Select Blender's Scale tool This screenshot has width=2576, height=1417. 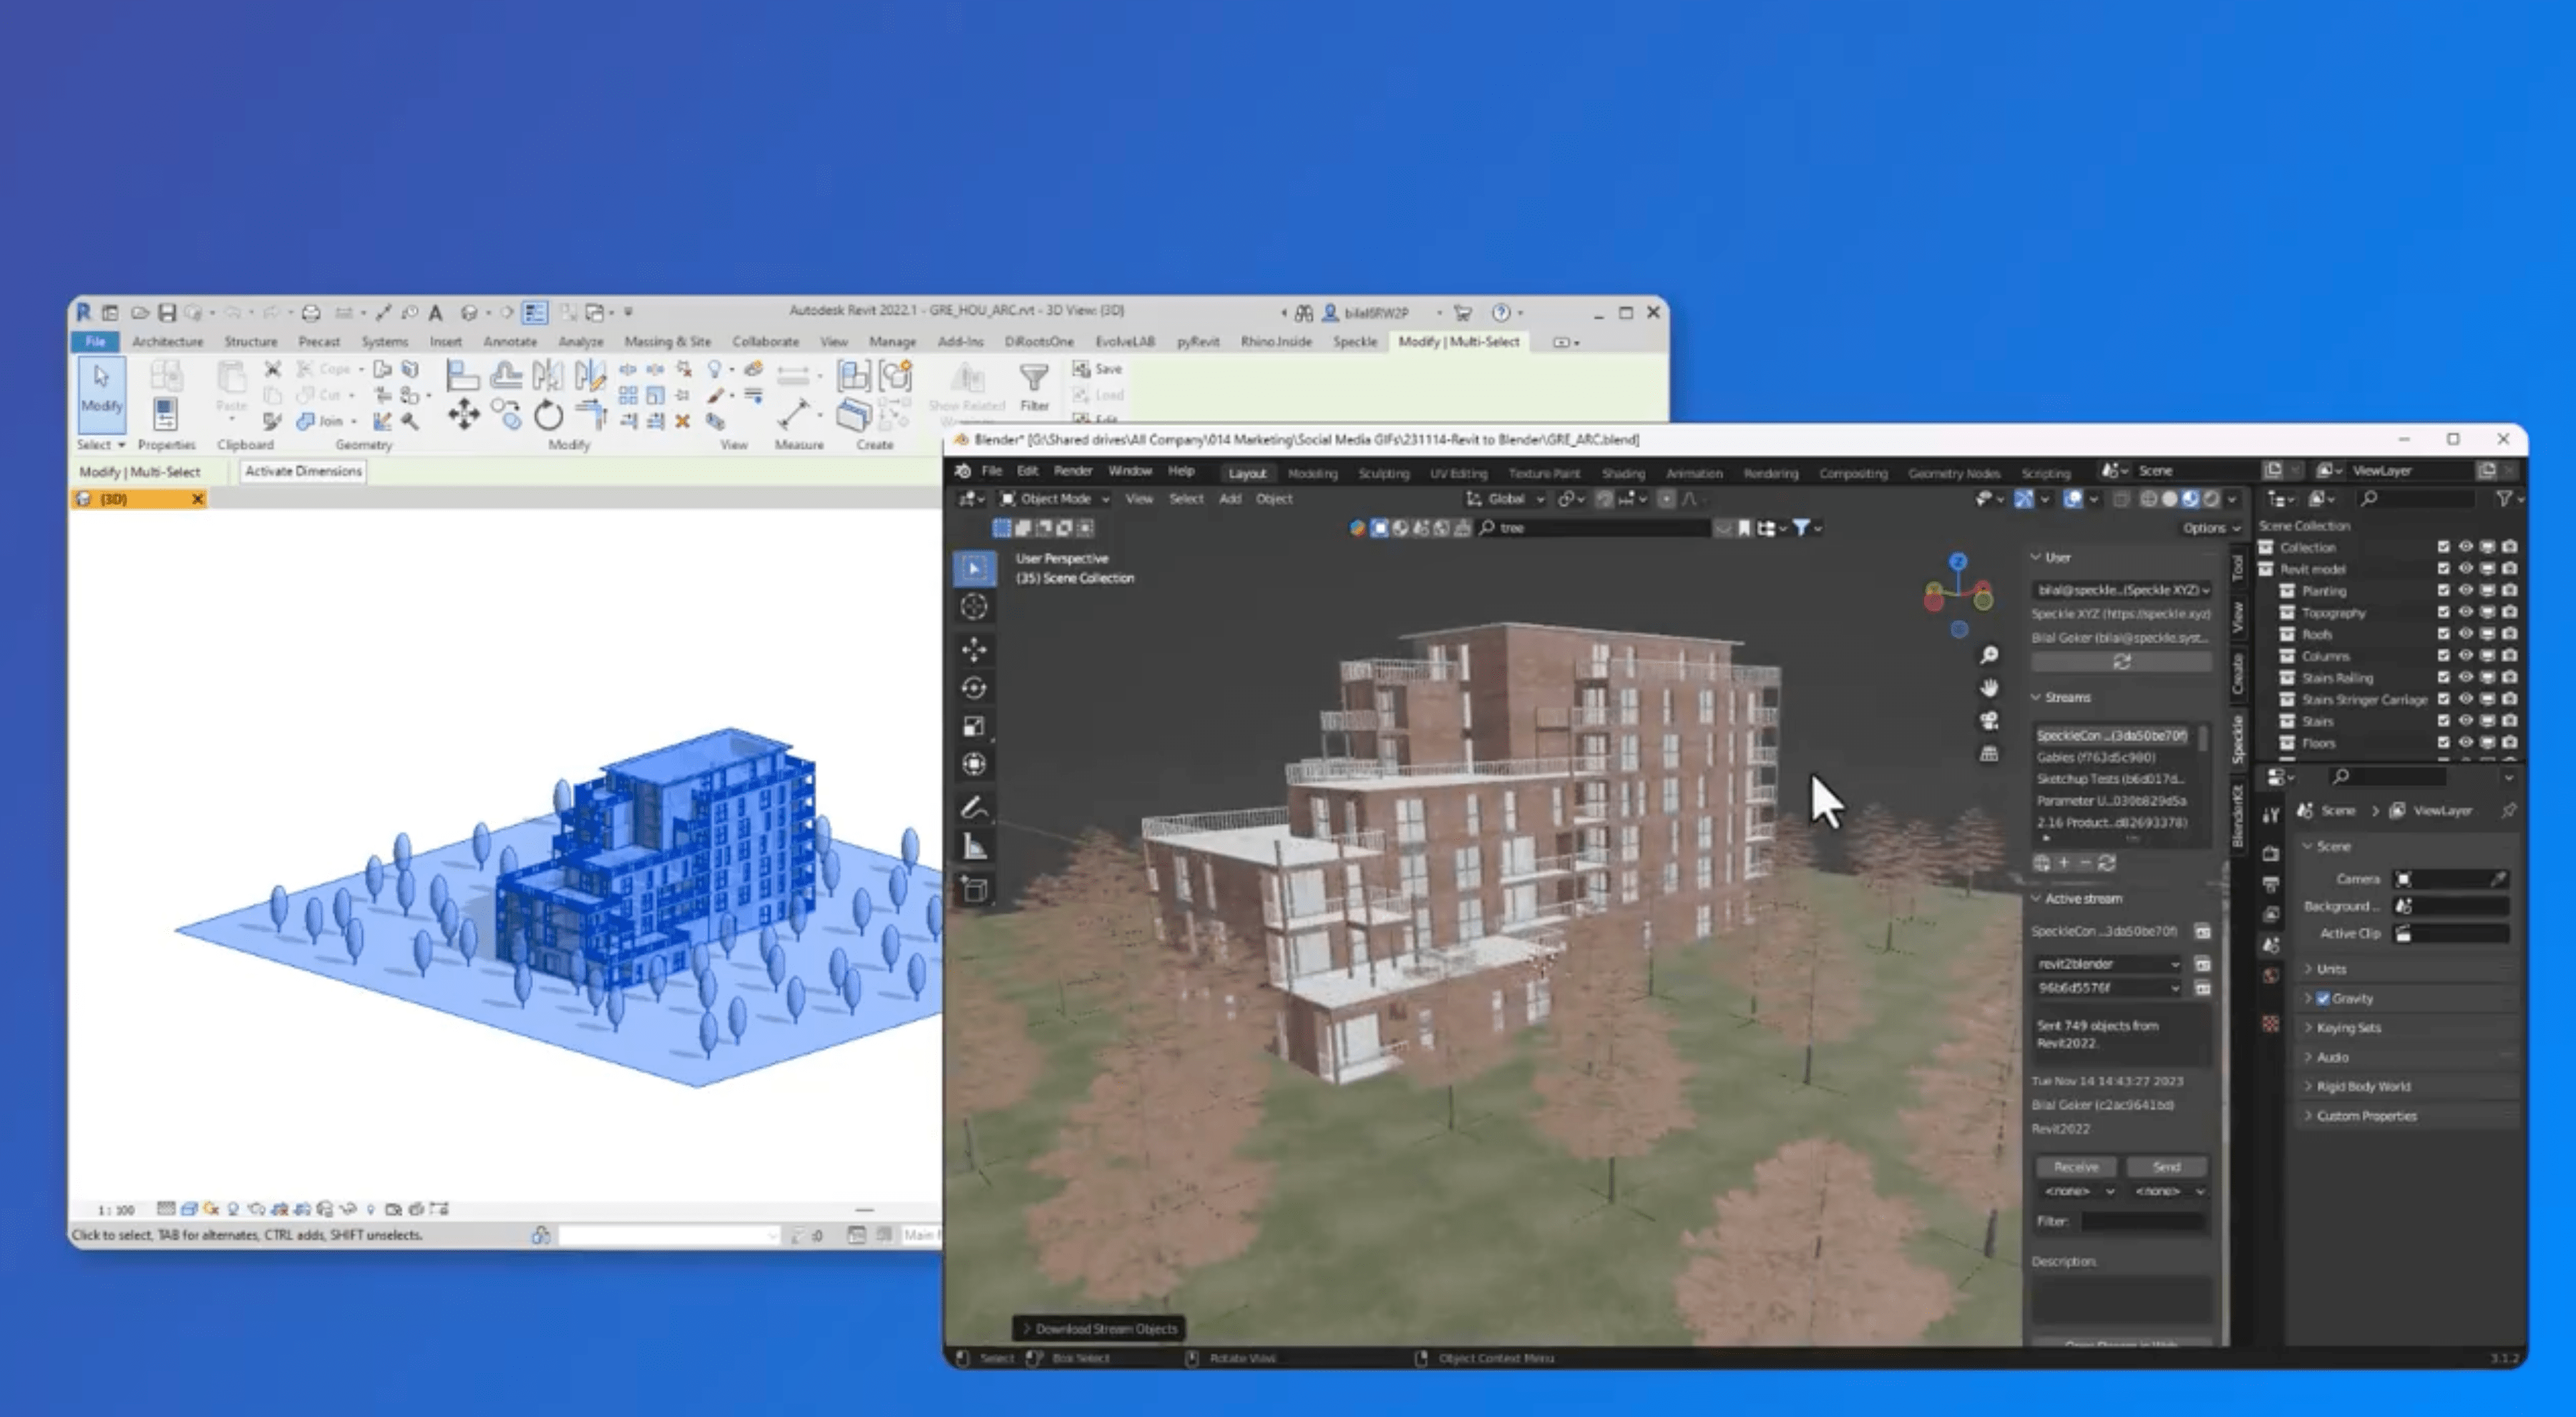pyautogui.click(x=975, y=726)
